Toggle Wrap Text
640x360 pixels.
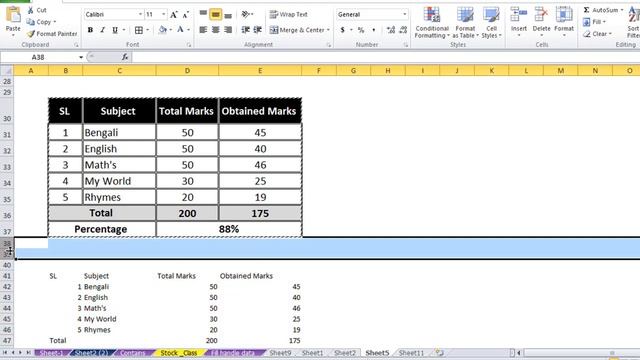289,14
